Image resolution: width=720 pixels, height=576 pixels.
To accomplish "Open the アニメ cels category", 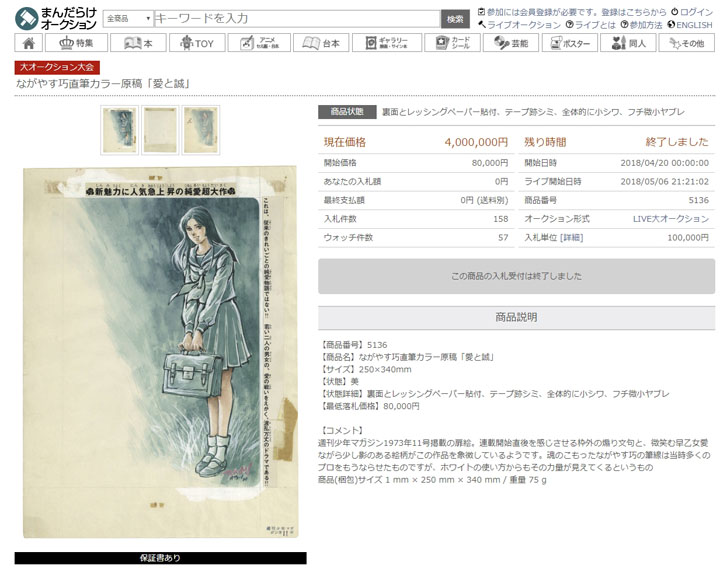I will [x=256, y=43].
